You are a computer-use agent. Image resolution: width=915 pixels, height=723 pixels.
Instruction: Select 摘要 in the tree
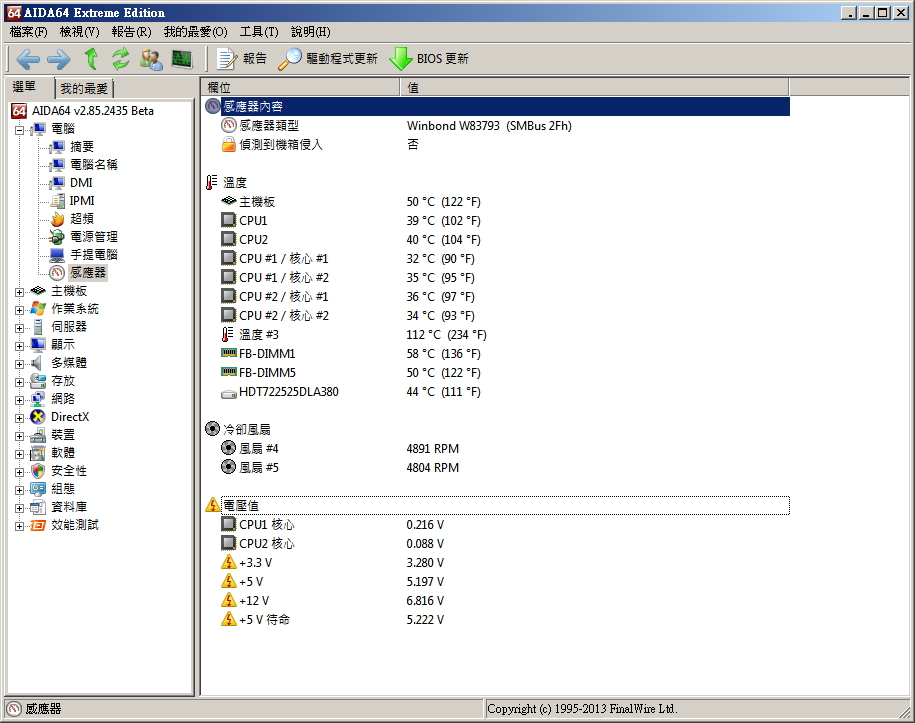pos(82,146)
